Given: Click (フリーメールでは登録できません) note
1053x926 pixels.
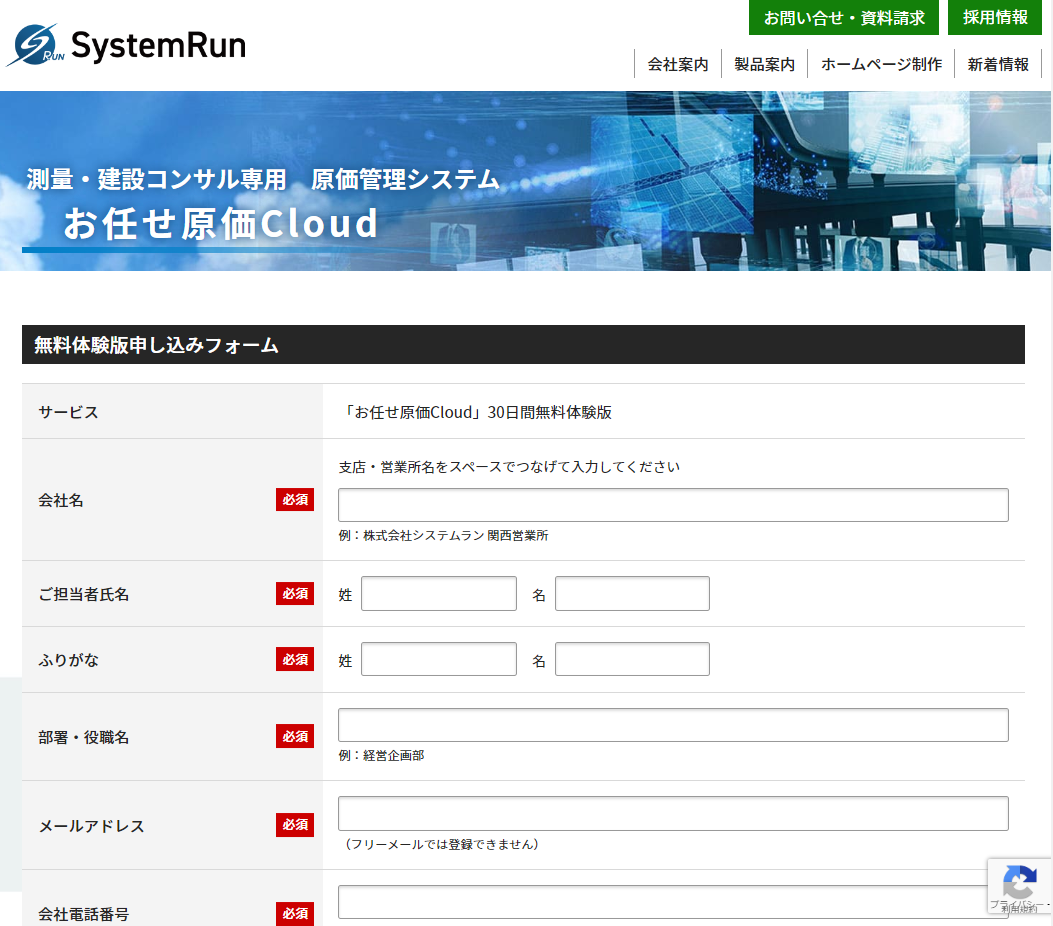Looking at the screenshot, I should pyautogui.click(x=441, y=845).
